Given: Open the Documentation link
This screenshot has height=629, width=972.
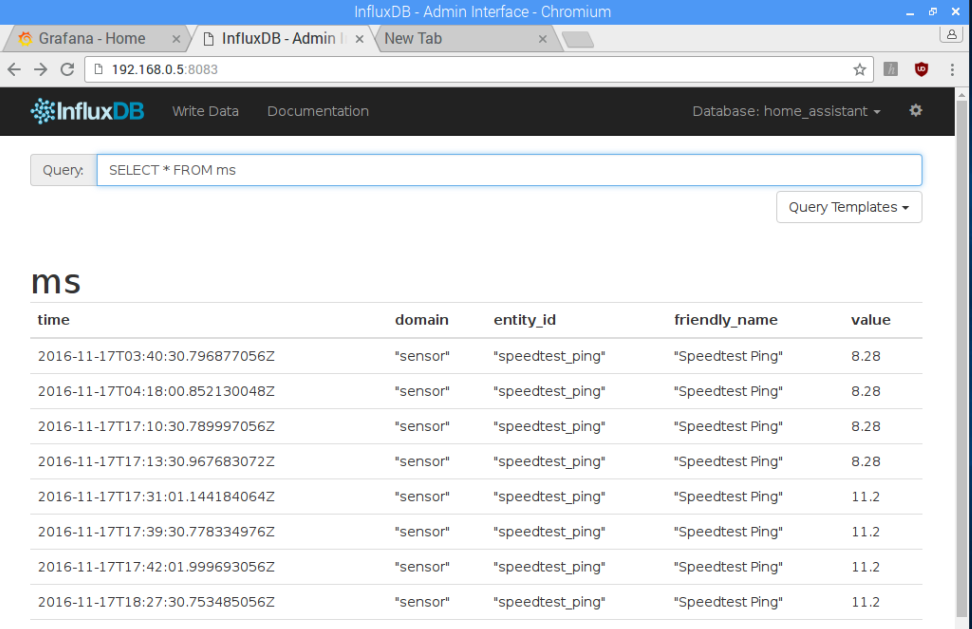Looking at the screenshot, I should [318, 111].
